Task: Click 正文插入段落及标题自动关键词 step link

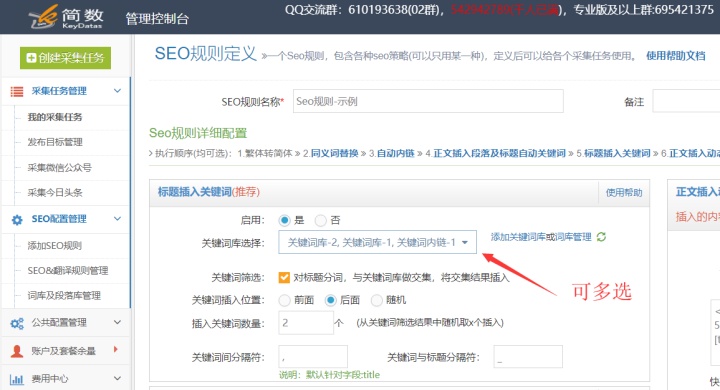Action: (500, 153)
